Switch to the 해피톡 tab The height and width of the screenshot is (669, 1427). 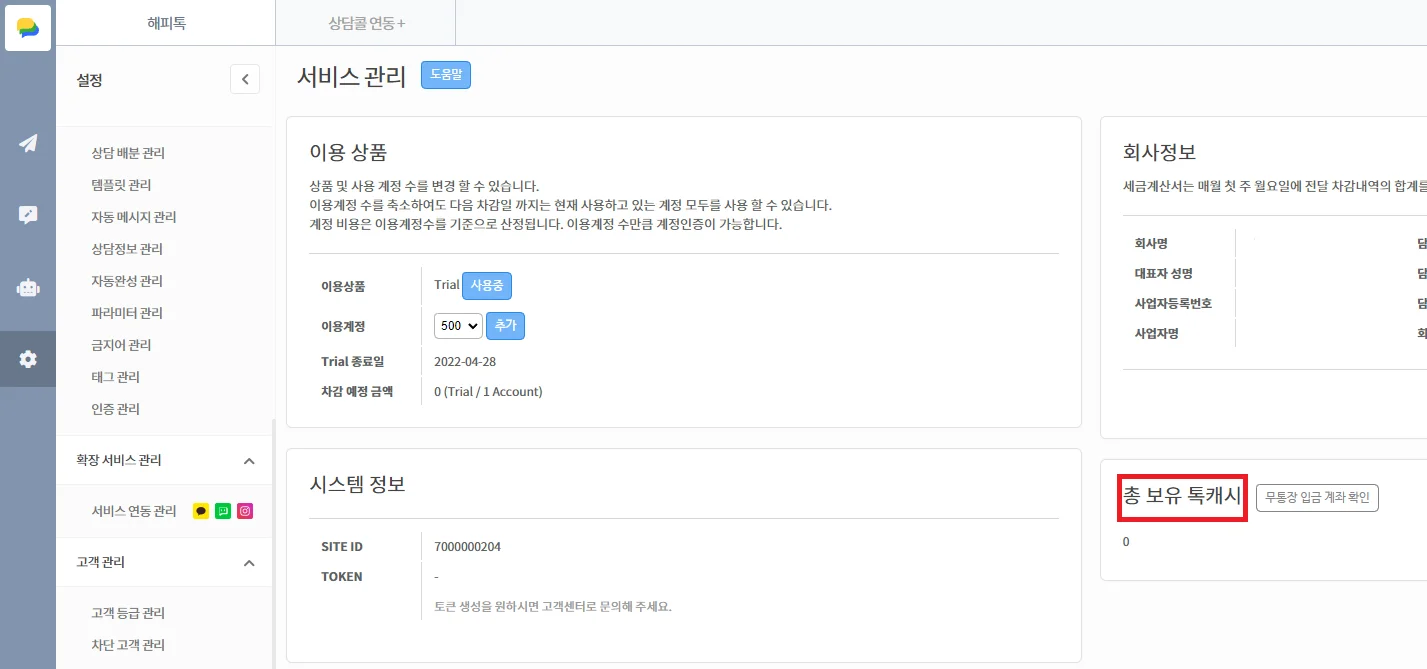166,22
